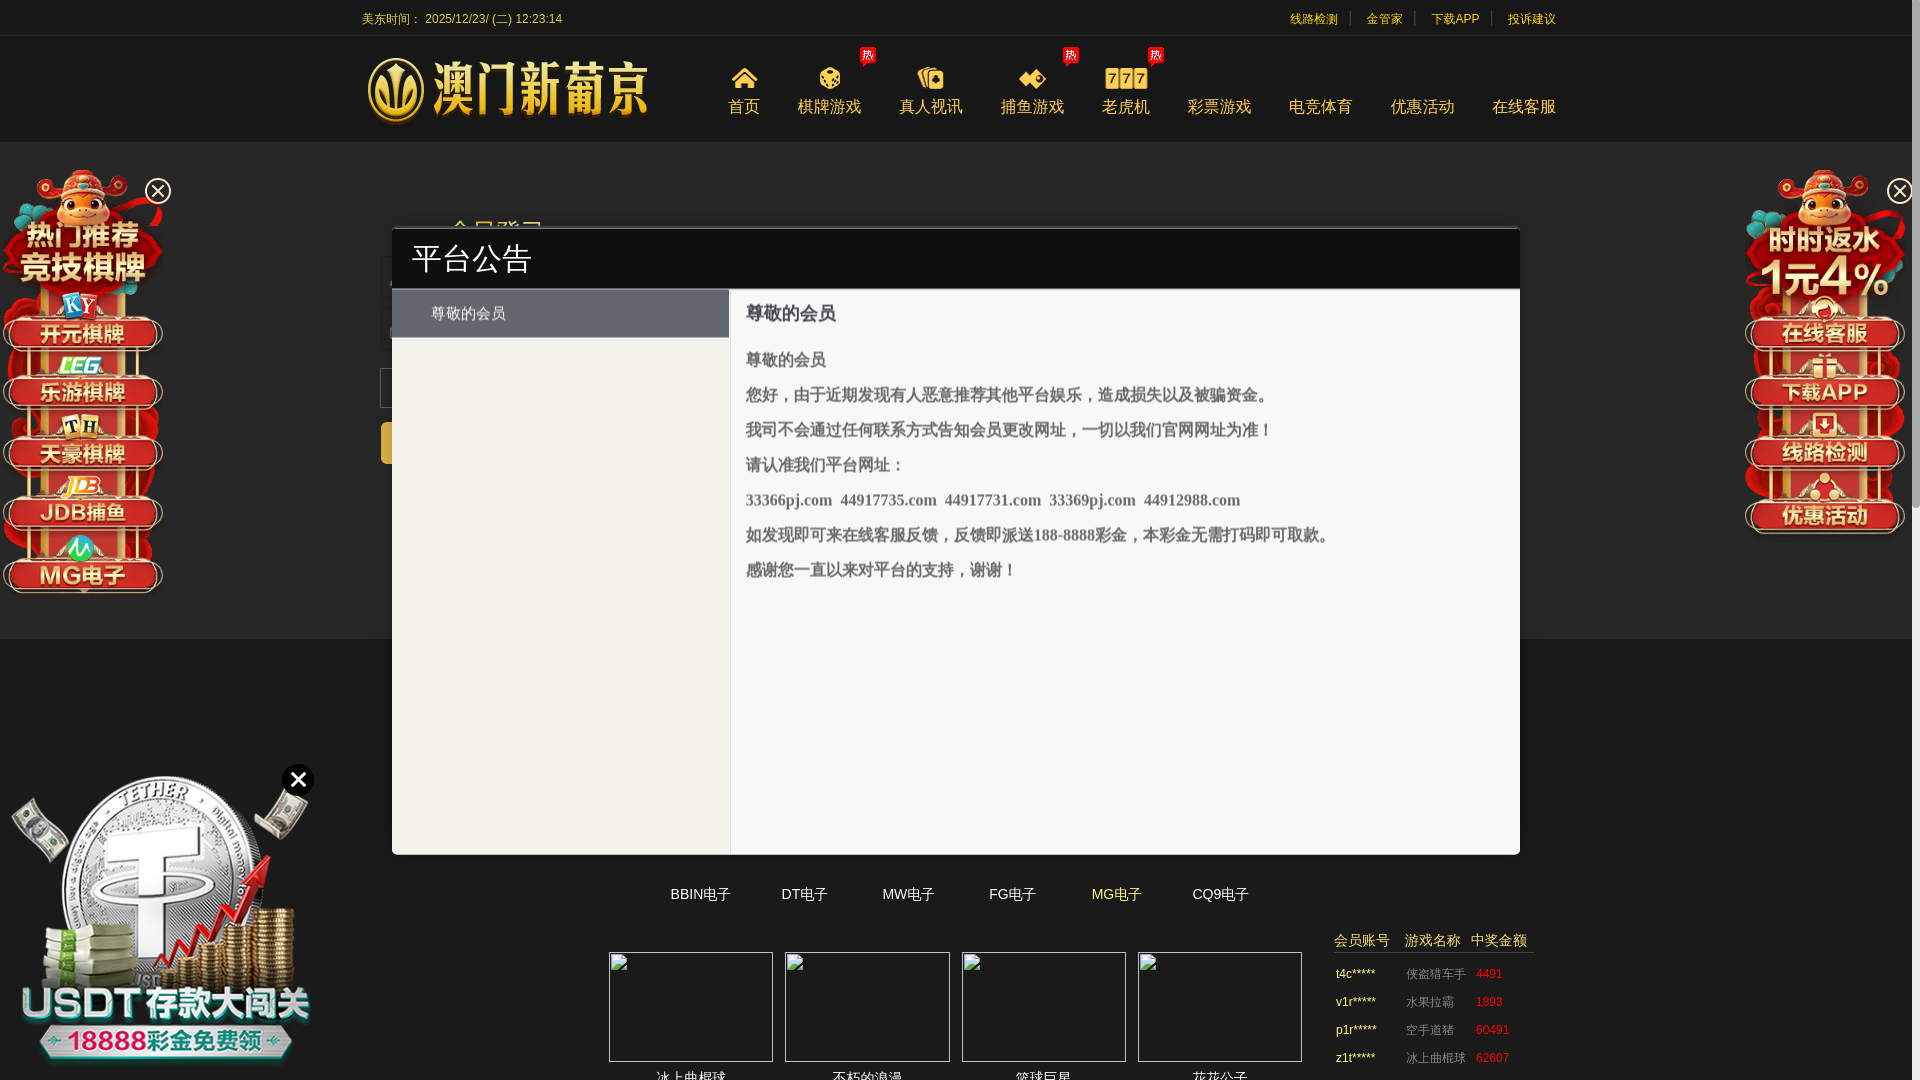Viewport: 1920px width, 1080px height.
Task: Click the 会员账号 column header
Action: (1361, 940)
